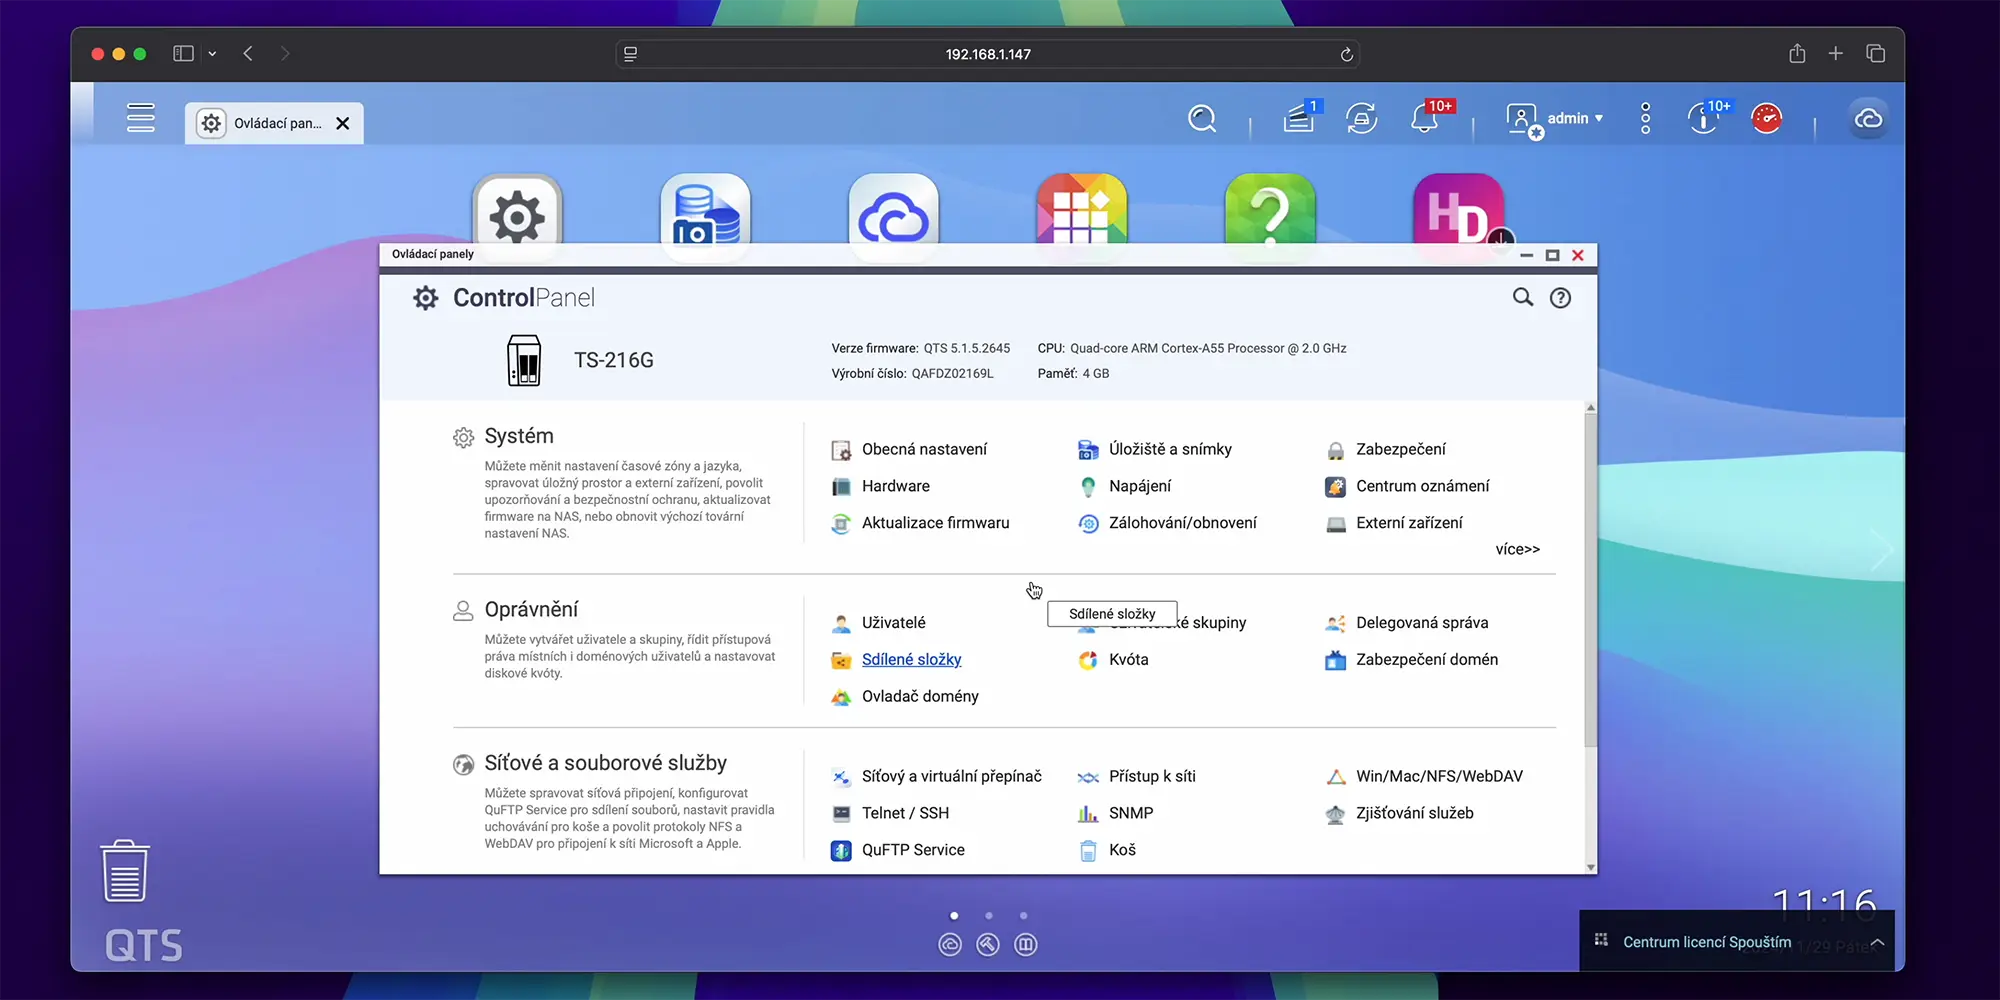Open background tasks icon with badge 1
The height and width of the screenshot is (1000, 2000).
[1299, 119]
